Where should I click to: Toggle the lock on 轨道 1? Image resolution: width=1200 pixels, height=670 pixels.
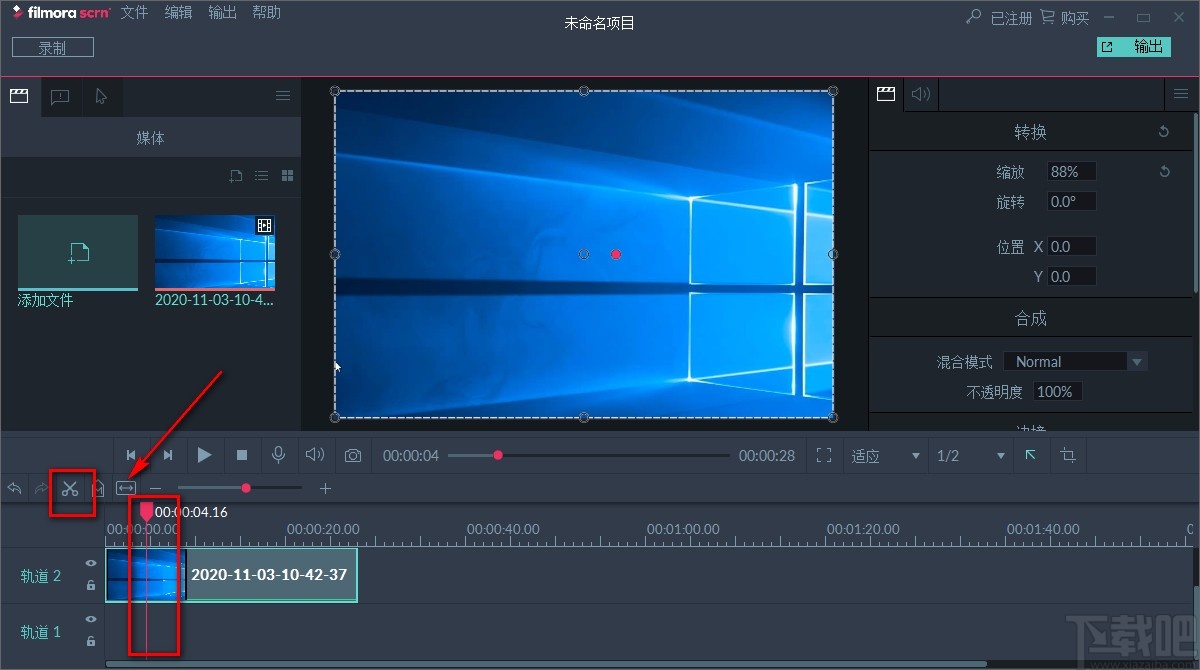coord(91,641)
